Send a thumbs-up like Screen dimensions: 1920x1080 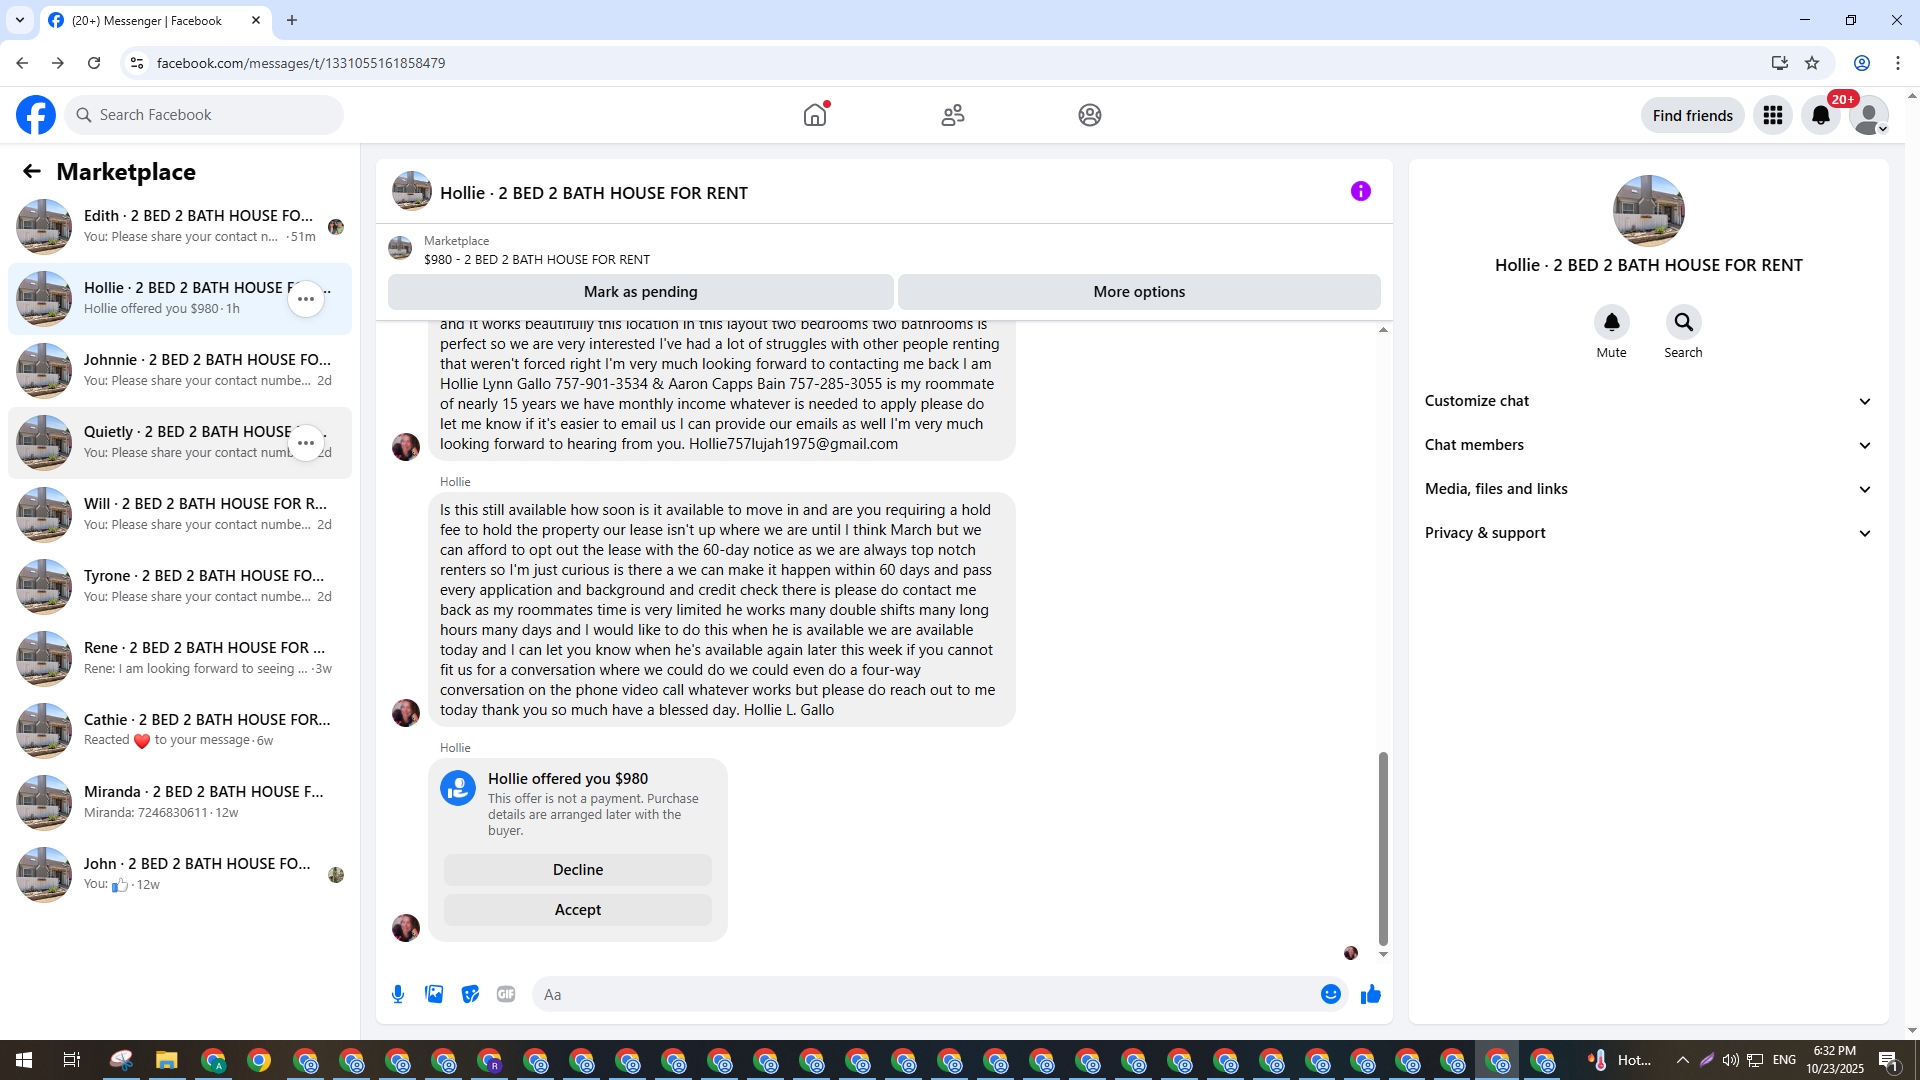click(1370, 994)
